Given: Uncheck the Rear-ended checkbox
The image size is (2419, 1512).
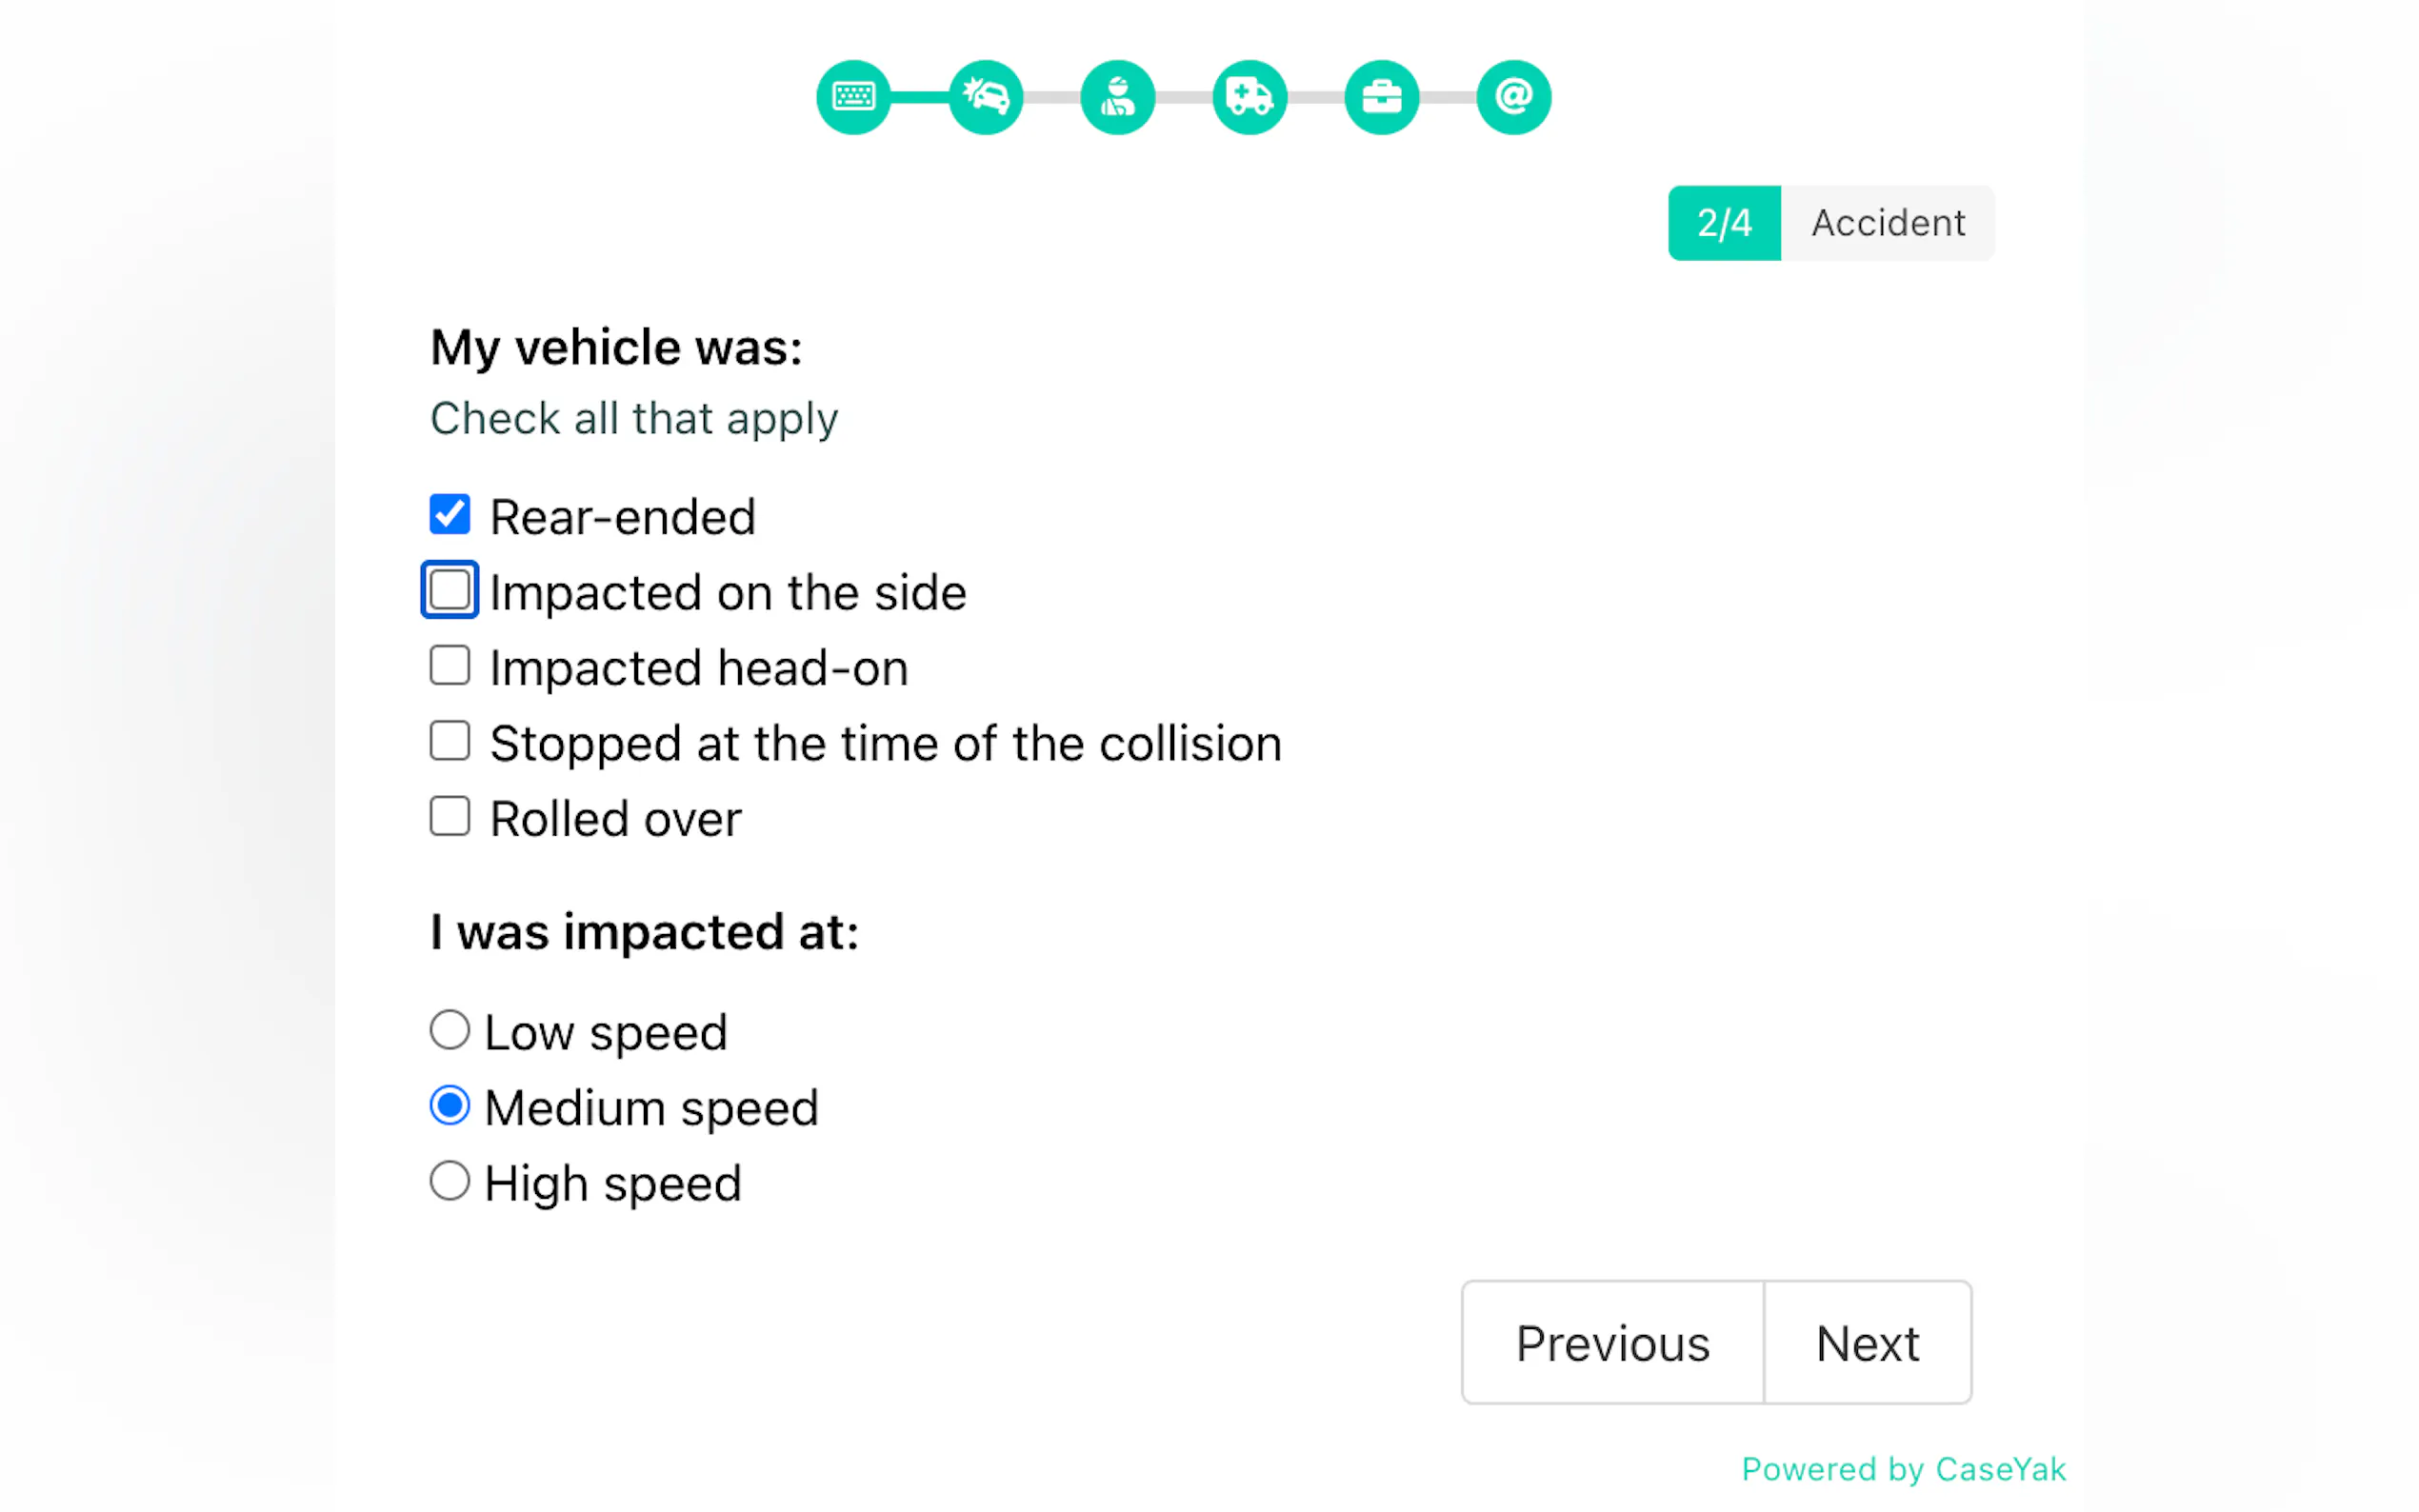Looking at the screenshot, I should (x=450, y=515).
